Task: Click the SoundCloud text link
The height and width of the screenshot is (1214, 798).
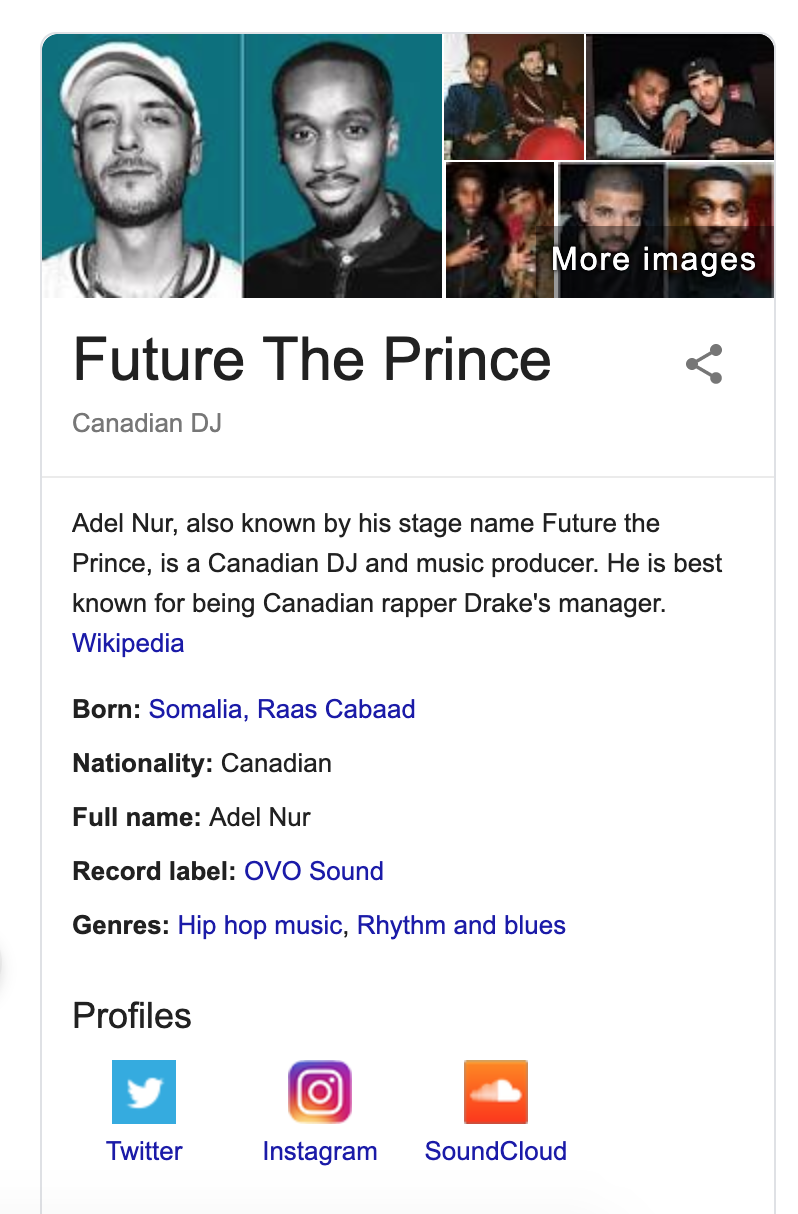Action: click(x=496, y=1151)
